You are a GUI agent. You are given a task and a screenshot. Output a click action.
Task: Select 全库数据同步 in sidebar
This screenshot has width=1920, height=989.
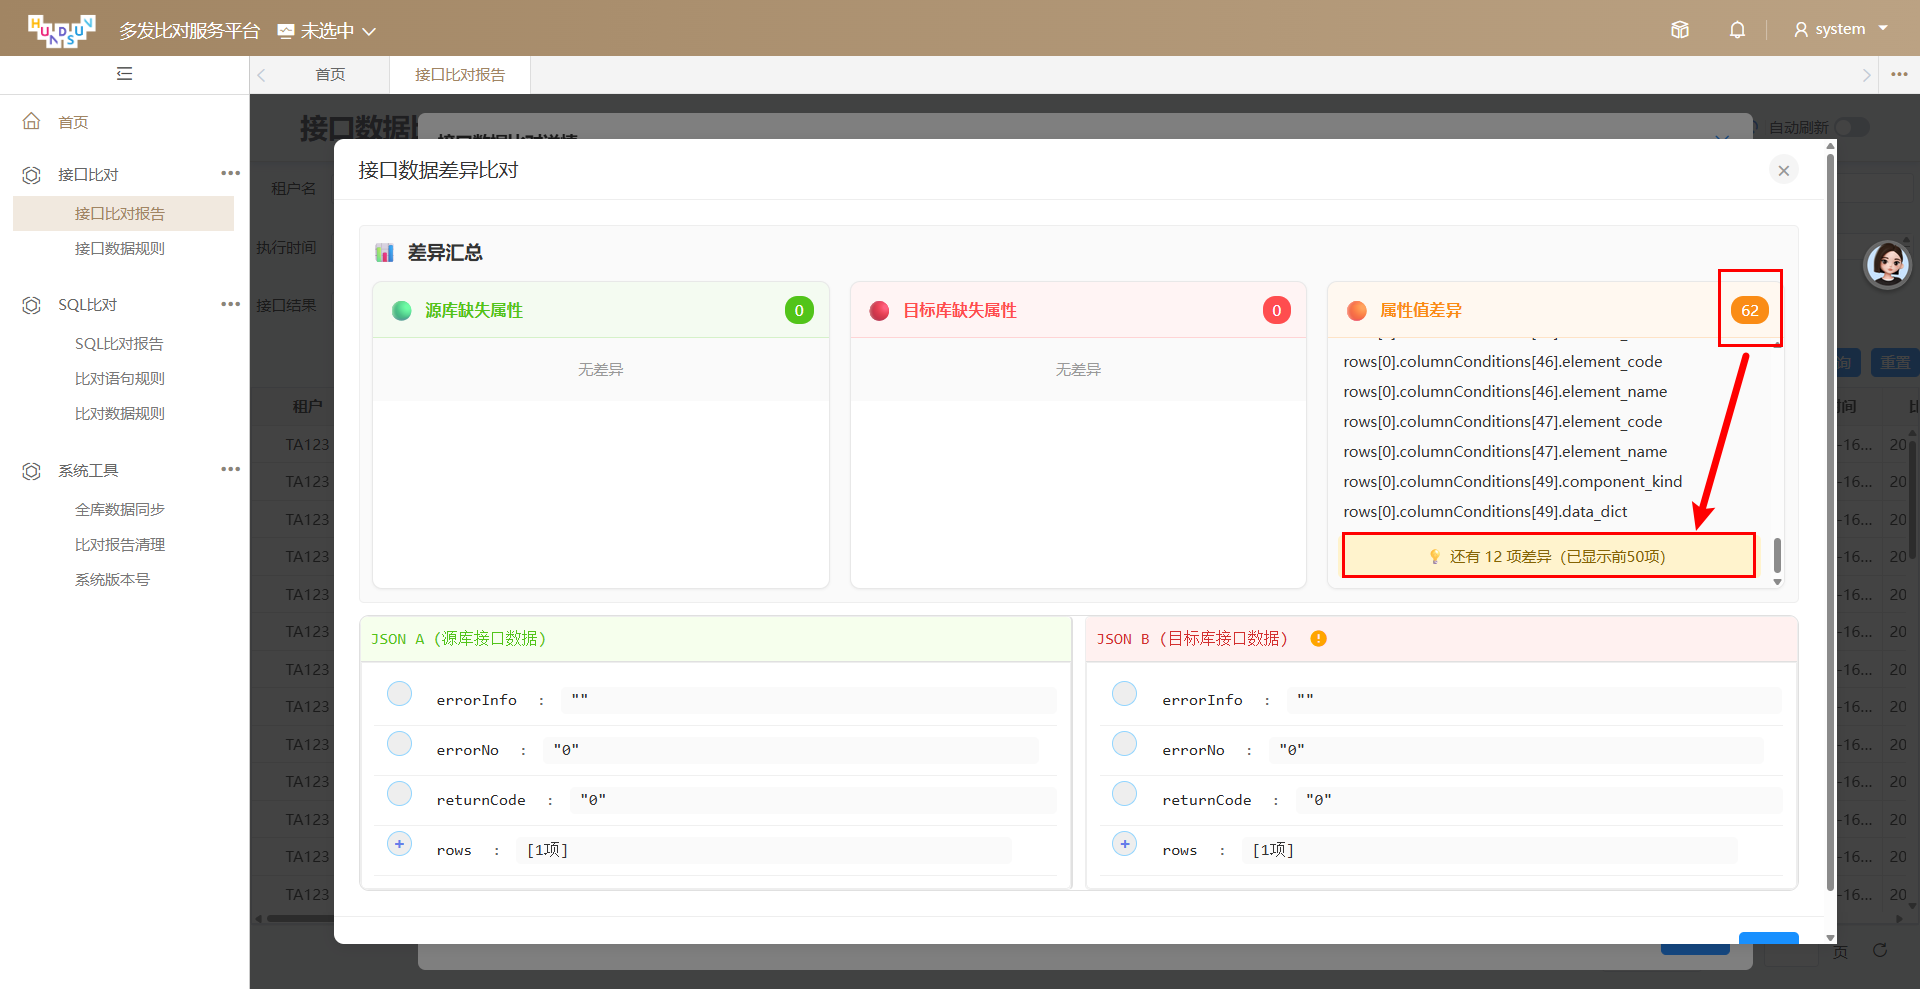pos(120,509)
